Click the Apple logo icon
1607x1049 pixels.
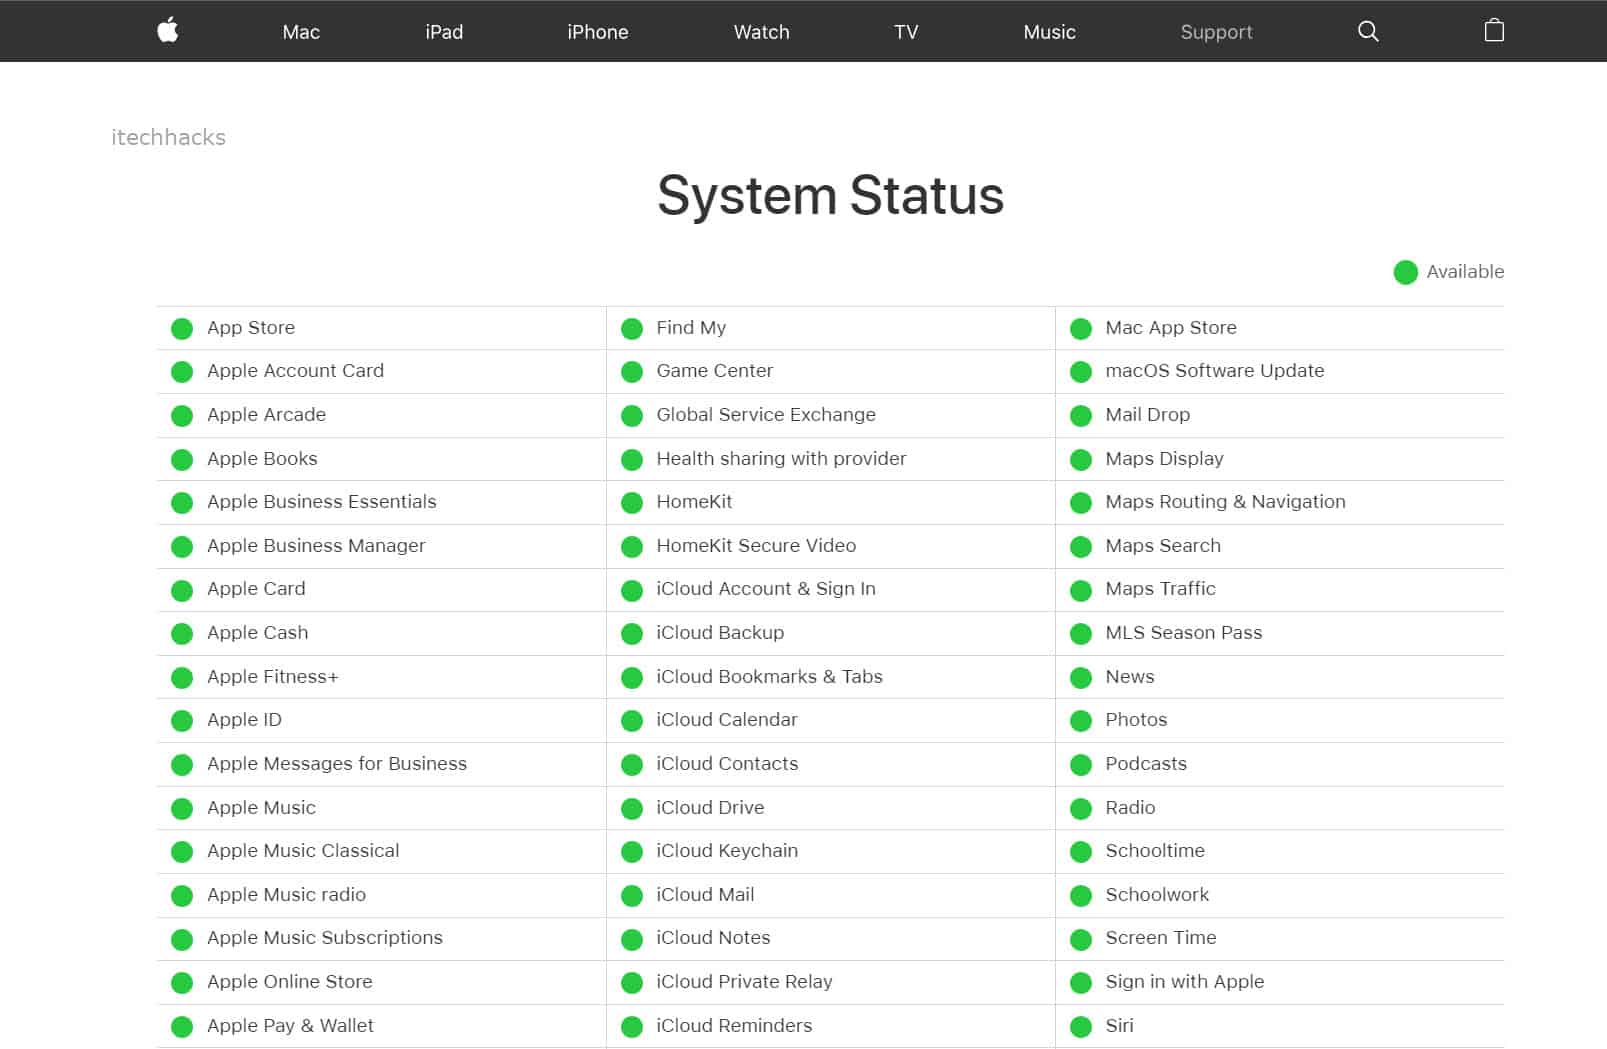[x=168, y=31]
